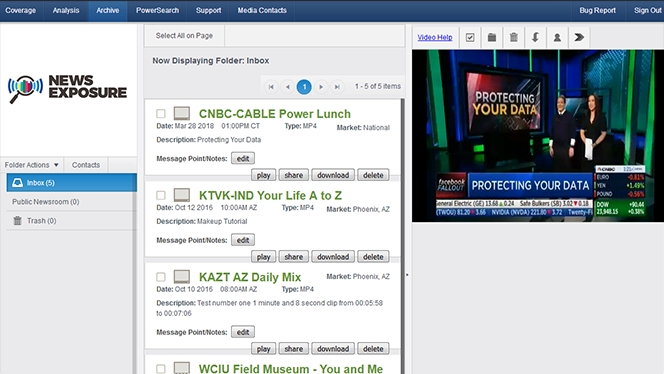
Task: Download the CNBC-CABLE Power Lunch clip
Action: pos(333,175)
